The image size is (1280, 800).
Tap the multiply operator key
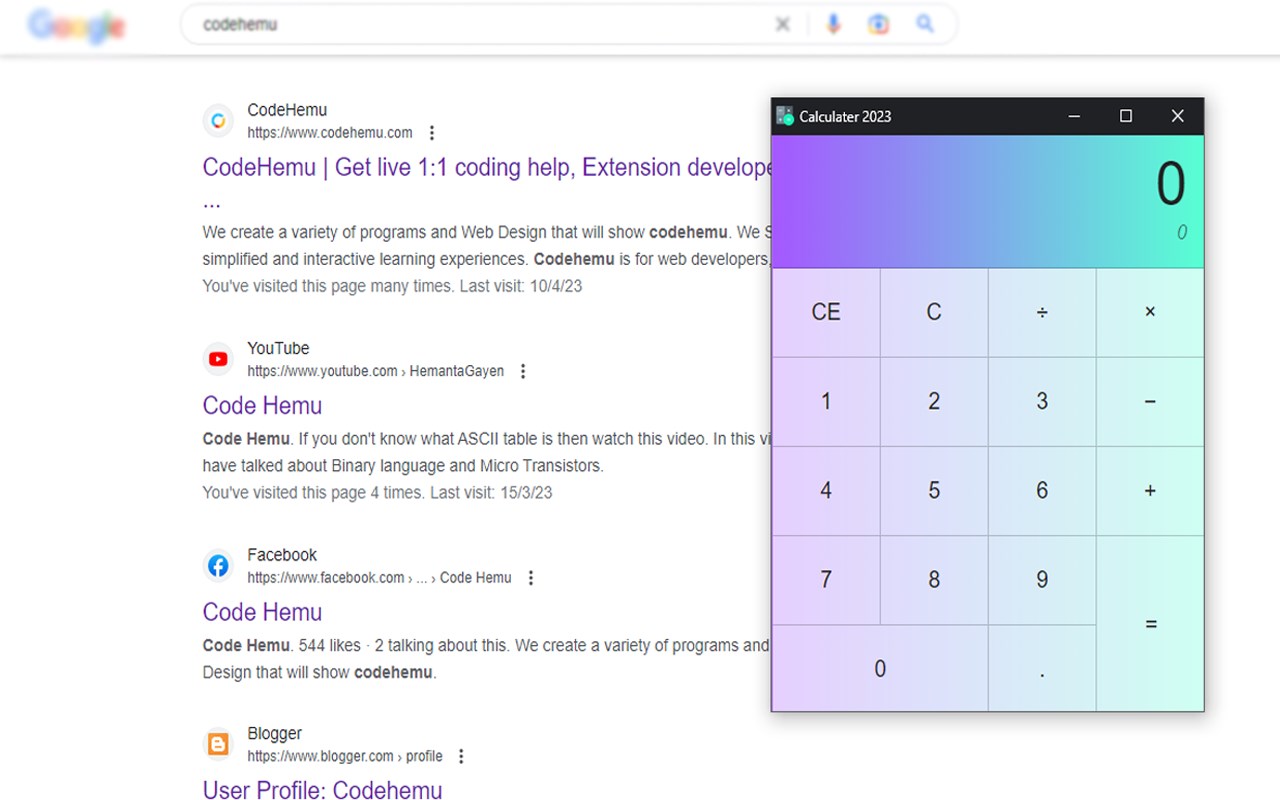pos(1150,312)
